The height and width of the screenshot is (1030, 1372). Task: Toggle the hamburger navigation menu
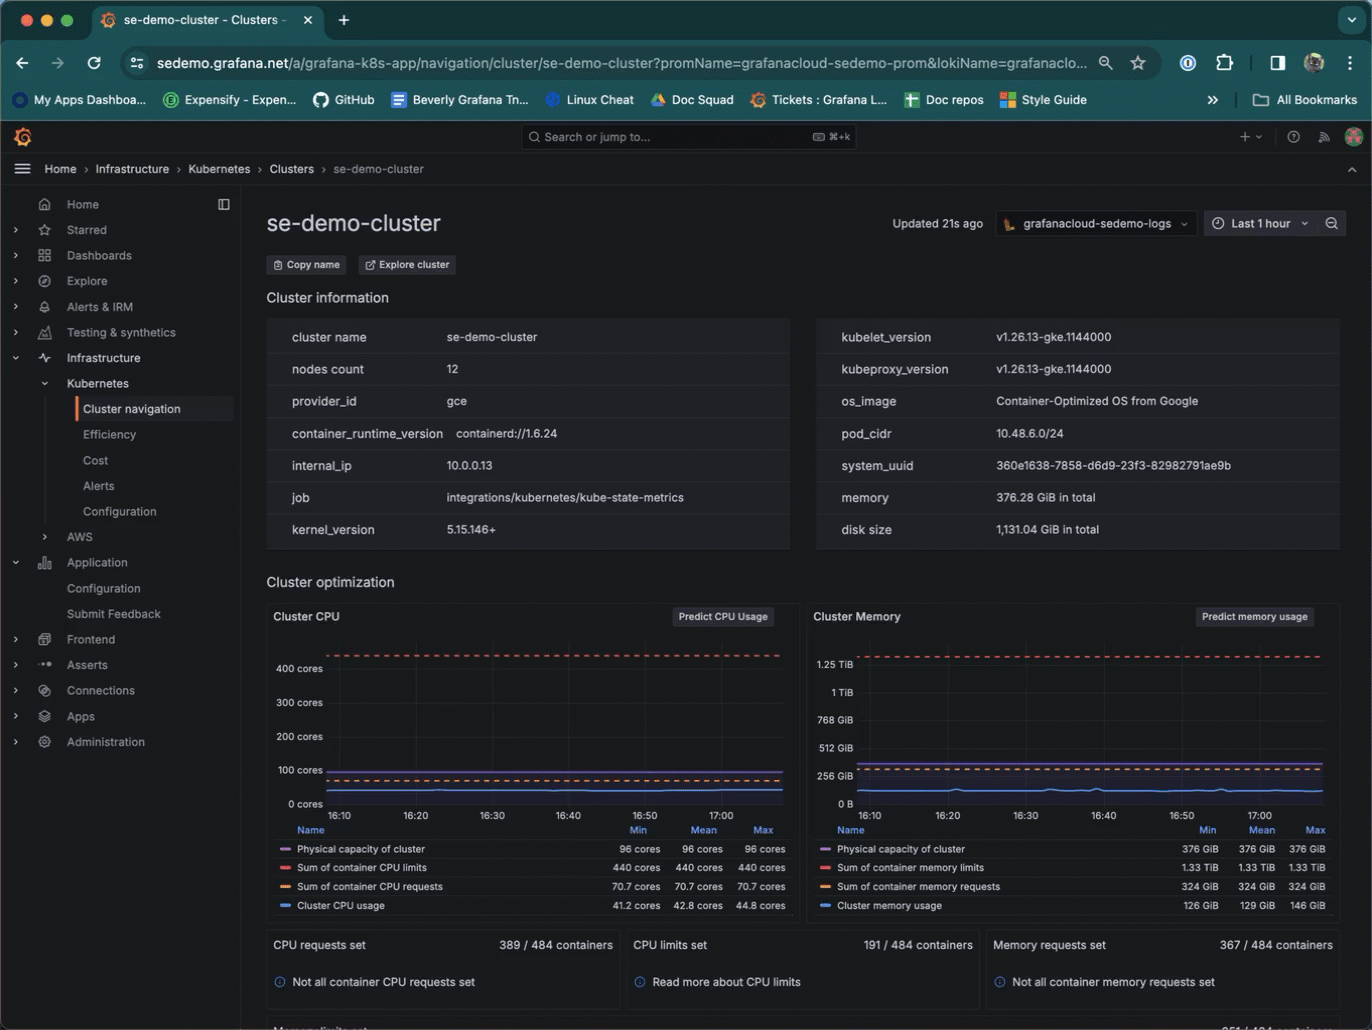(x=22, y=169)
